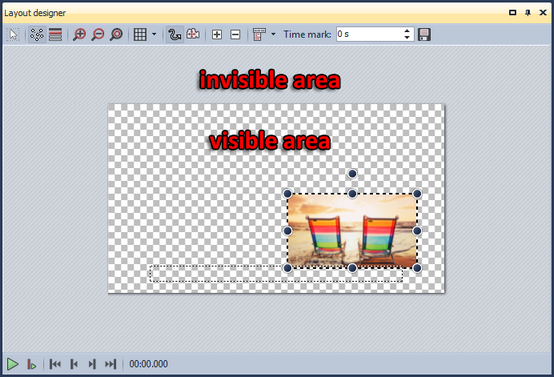554x377 pixels.
Task: Start playback with the green play button
Action: [x=13, y=364]
